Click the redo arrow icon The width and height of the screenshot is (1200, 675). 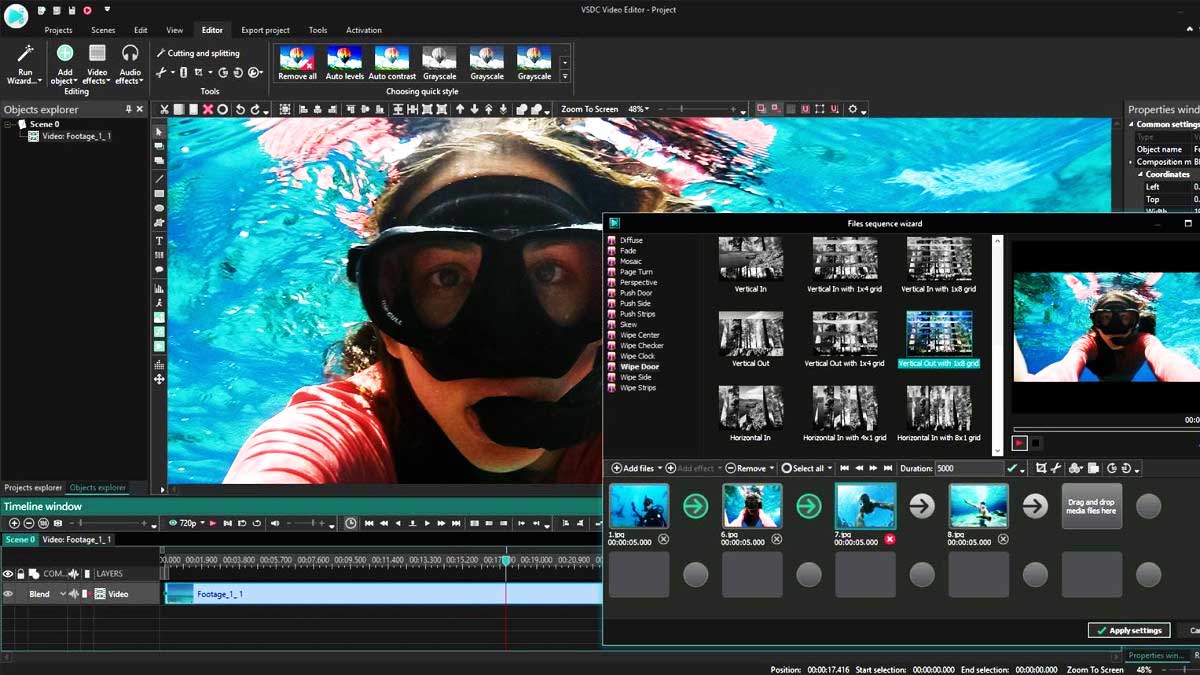click(255, 109)
